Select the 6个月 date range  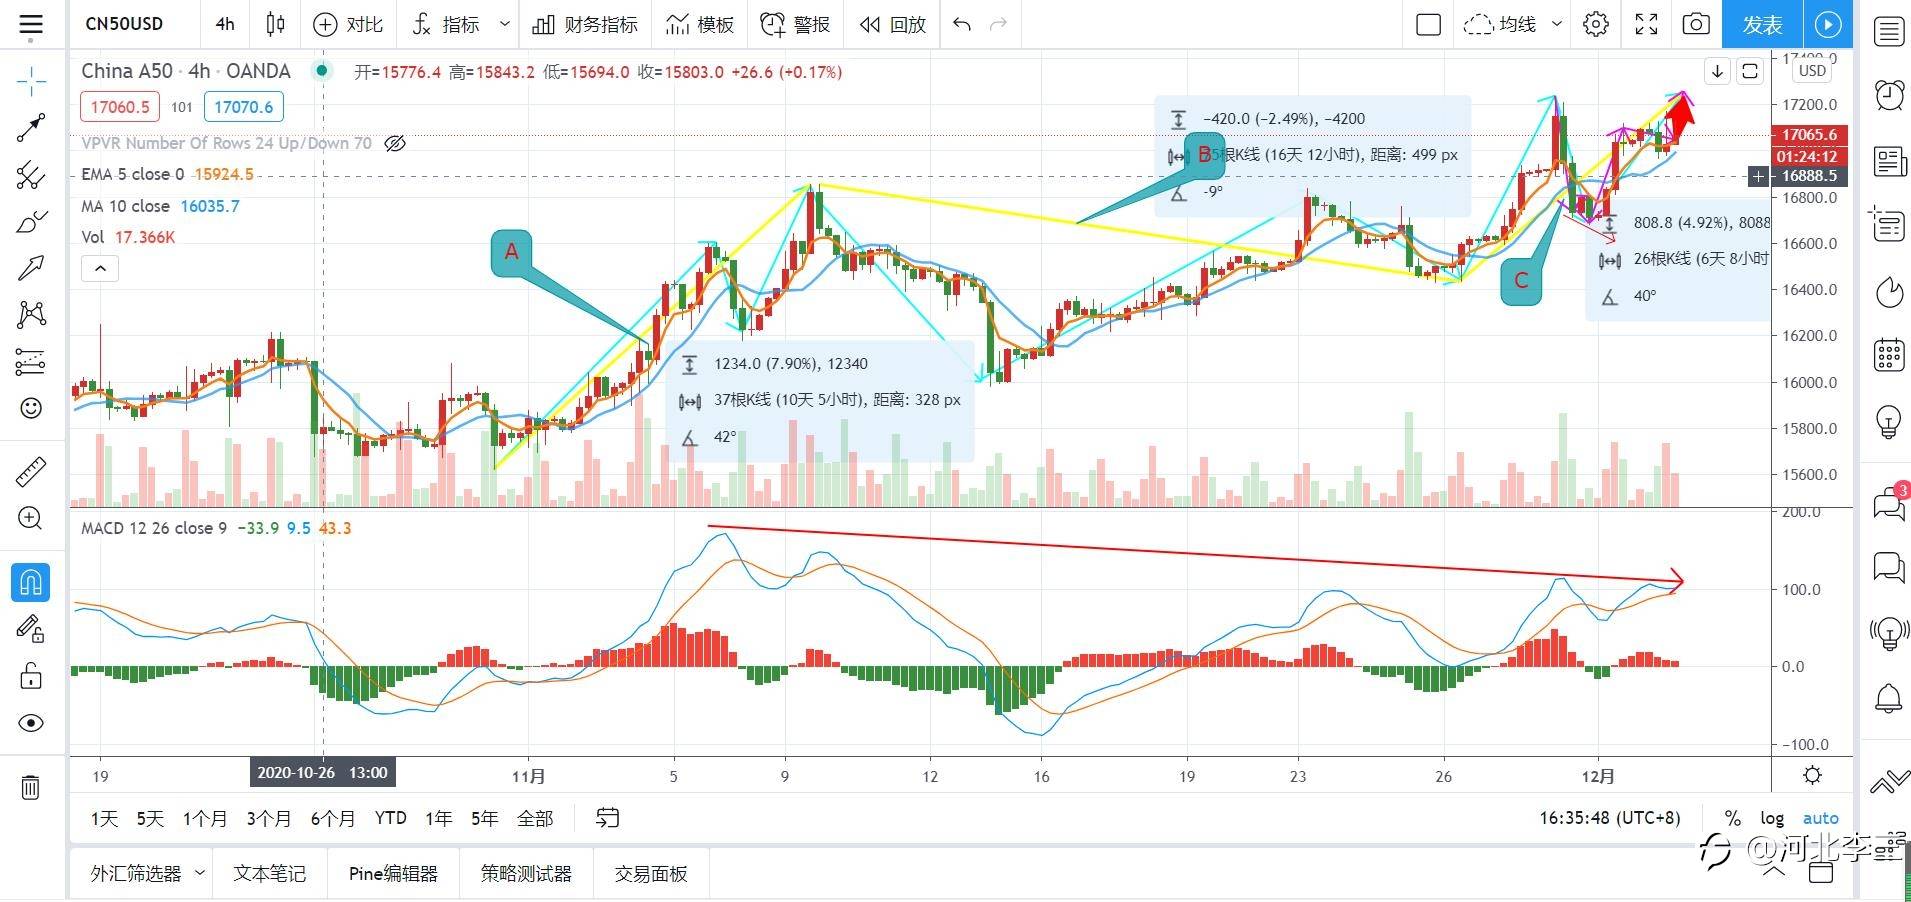tap(333, 818)
